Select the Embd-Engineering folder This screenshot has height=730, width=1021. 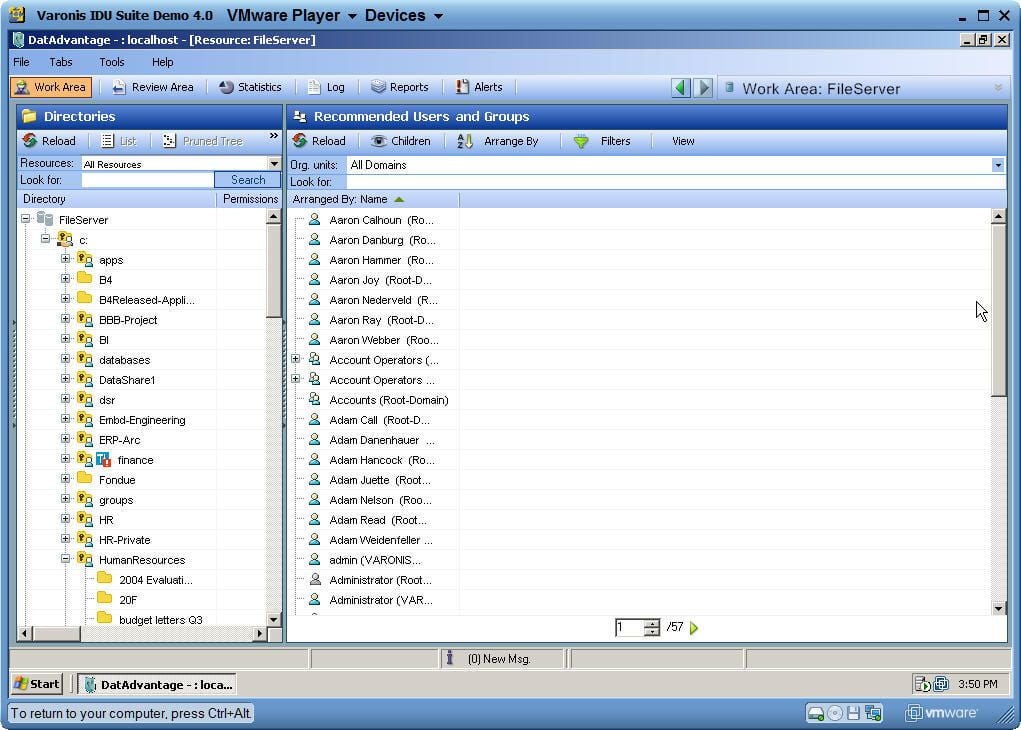pos(142,420)
